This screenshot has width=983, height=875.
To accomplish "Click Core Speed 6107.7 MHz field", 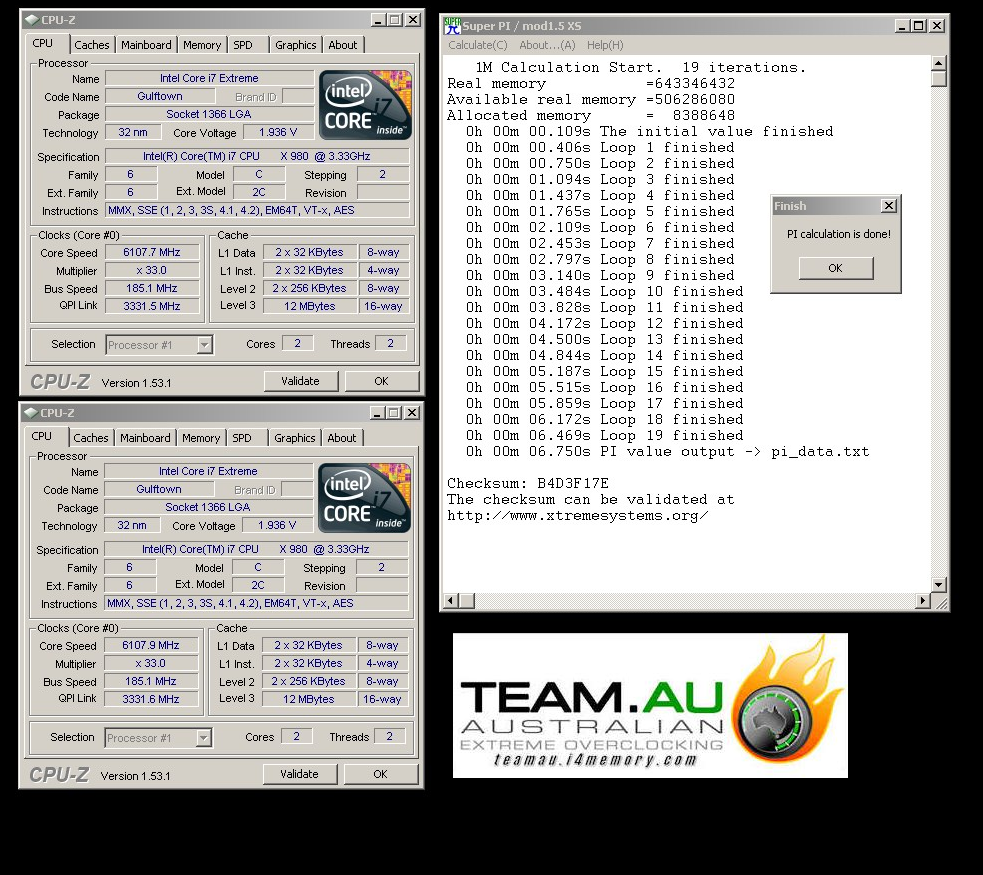I will pyautogui.click(x=152, y=253).
